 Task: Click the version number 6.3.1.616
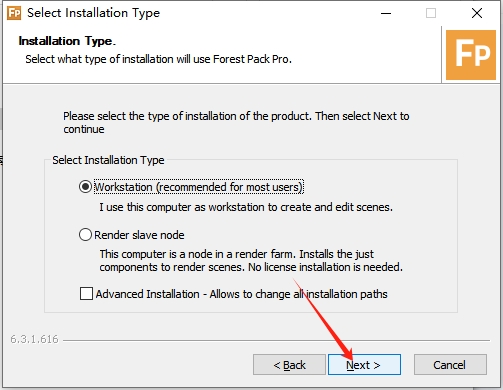tap(34, 339)
